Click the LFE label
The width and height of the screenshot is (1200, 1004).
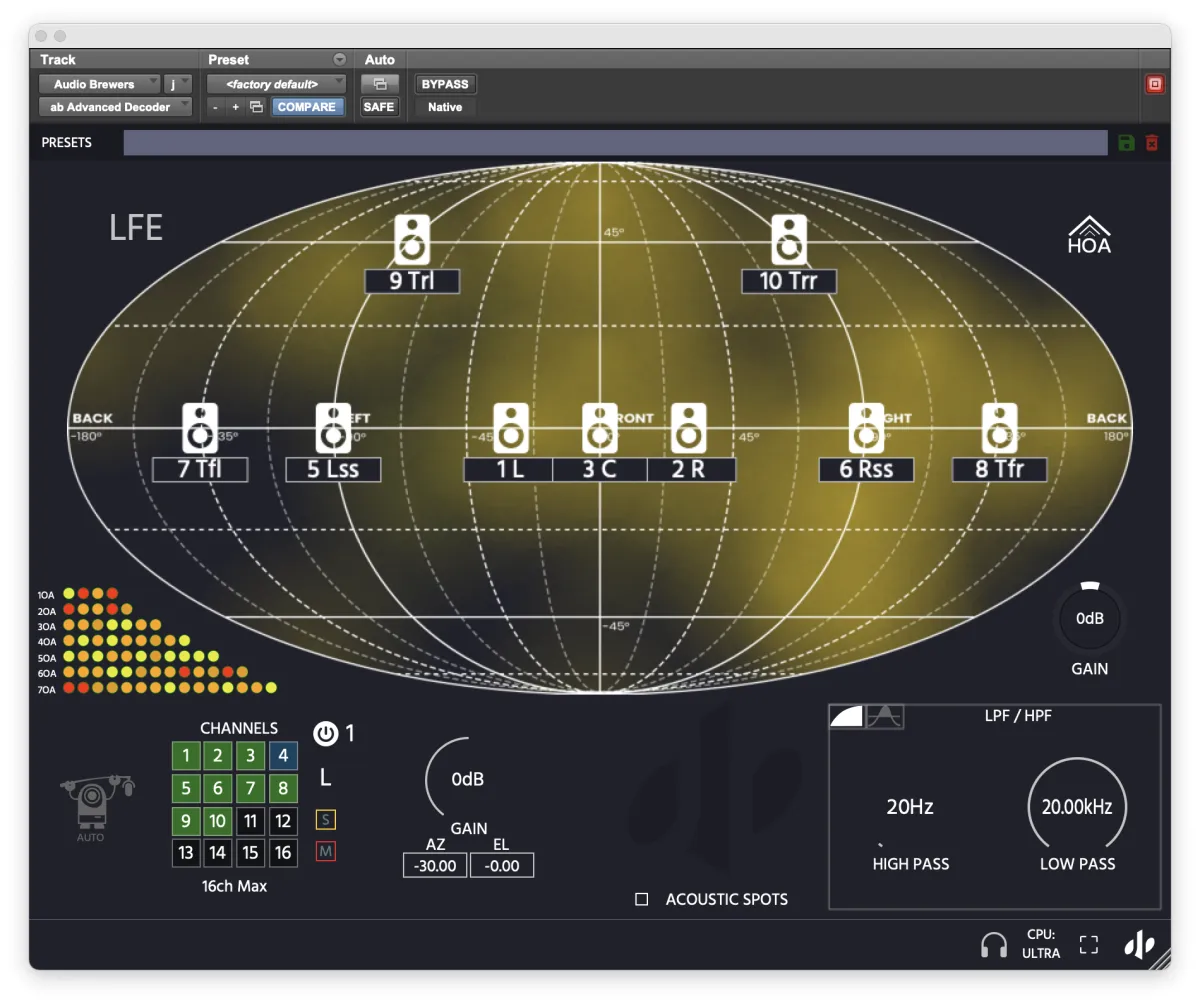point(136,228)
